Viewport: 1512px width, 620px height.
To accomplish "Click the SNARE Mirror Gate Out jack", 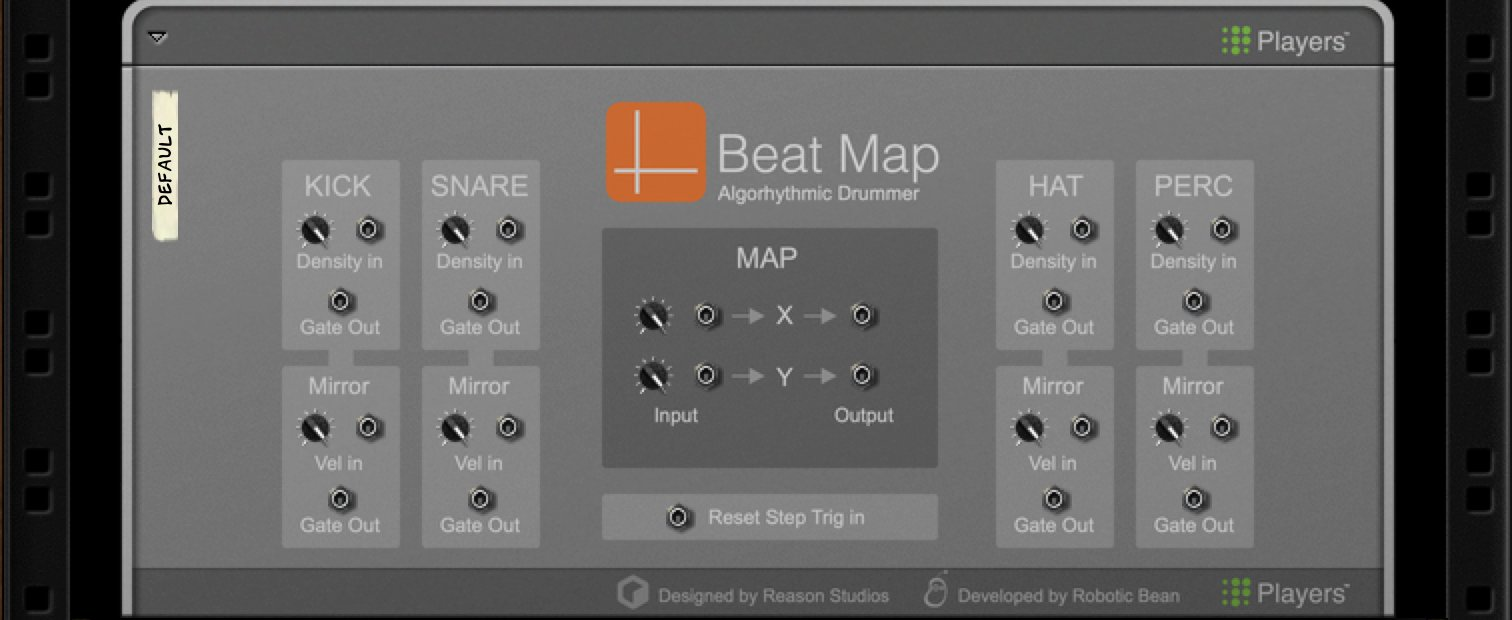I will tap(481, 498).
